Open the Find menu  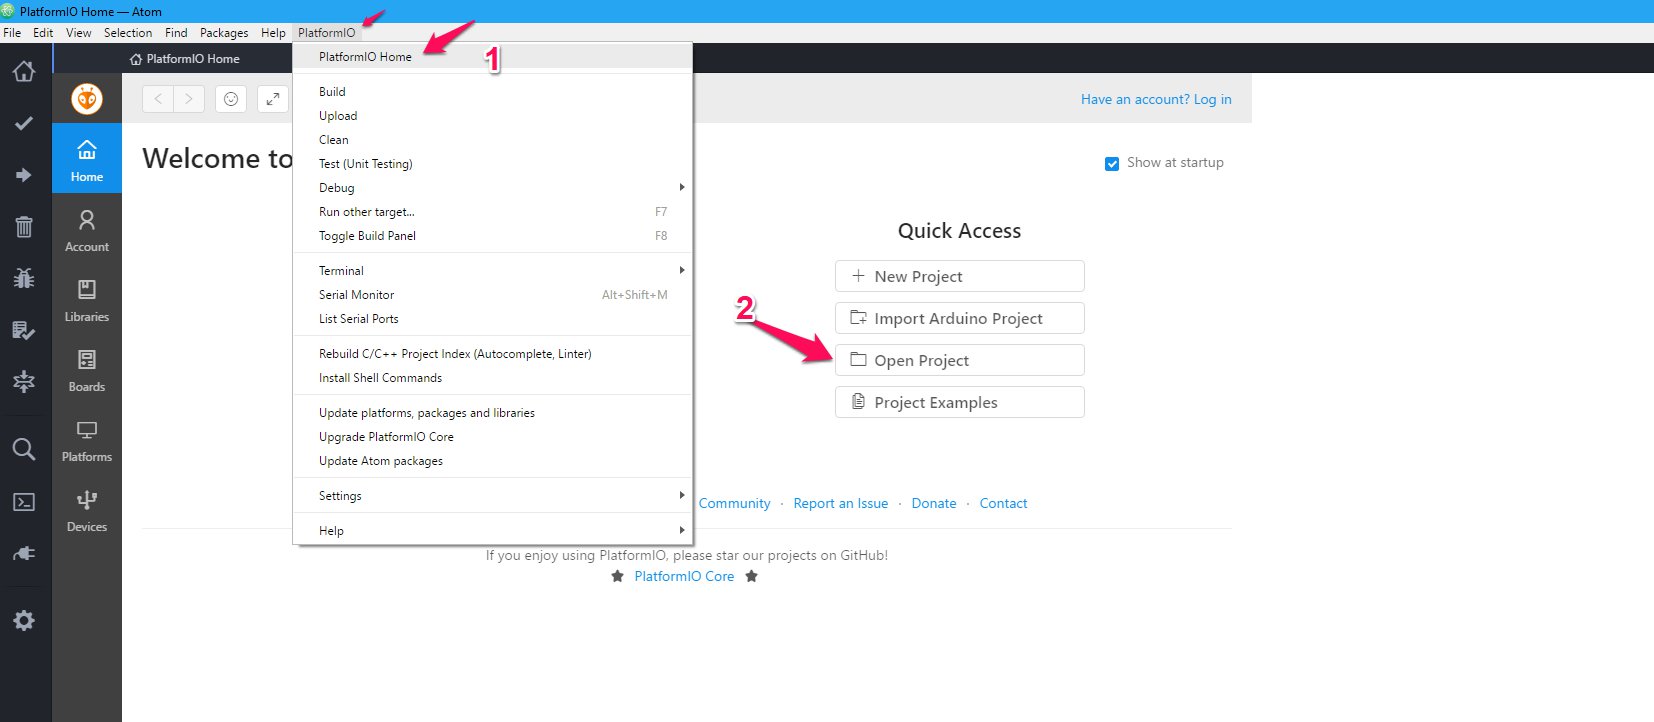coord(176,33)
